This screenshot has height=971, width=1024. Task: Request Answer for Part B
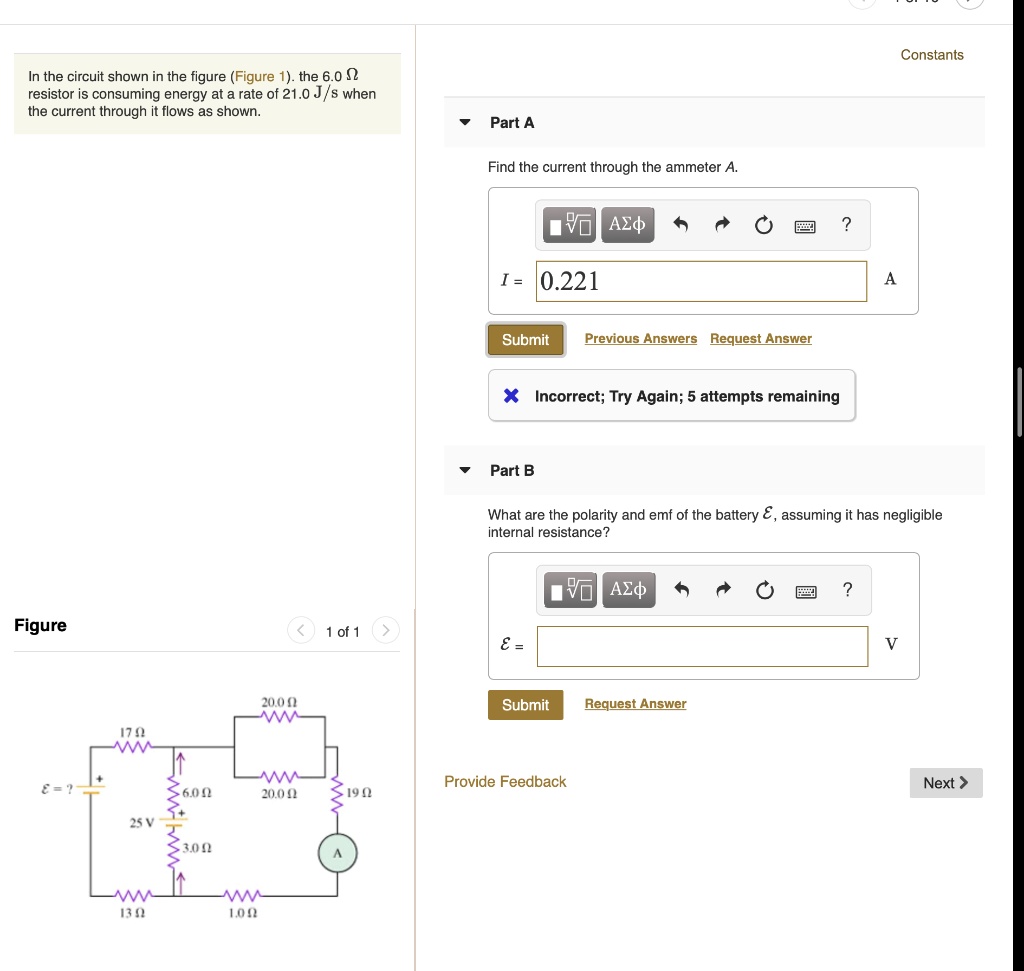click(634, 703)
